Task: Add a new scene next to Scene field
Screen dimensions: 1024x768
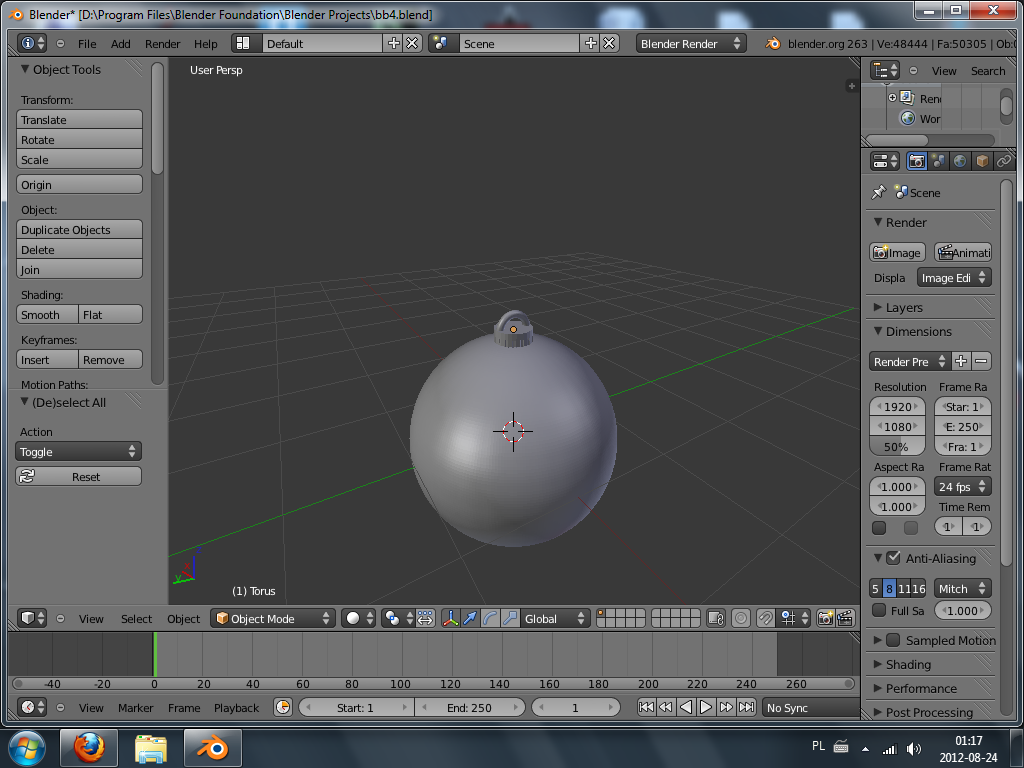Action: pyautogui.click(x=591, y=43)
